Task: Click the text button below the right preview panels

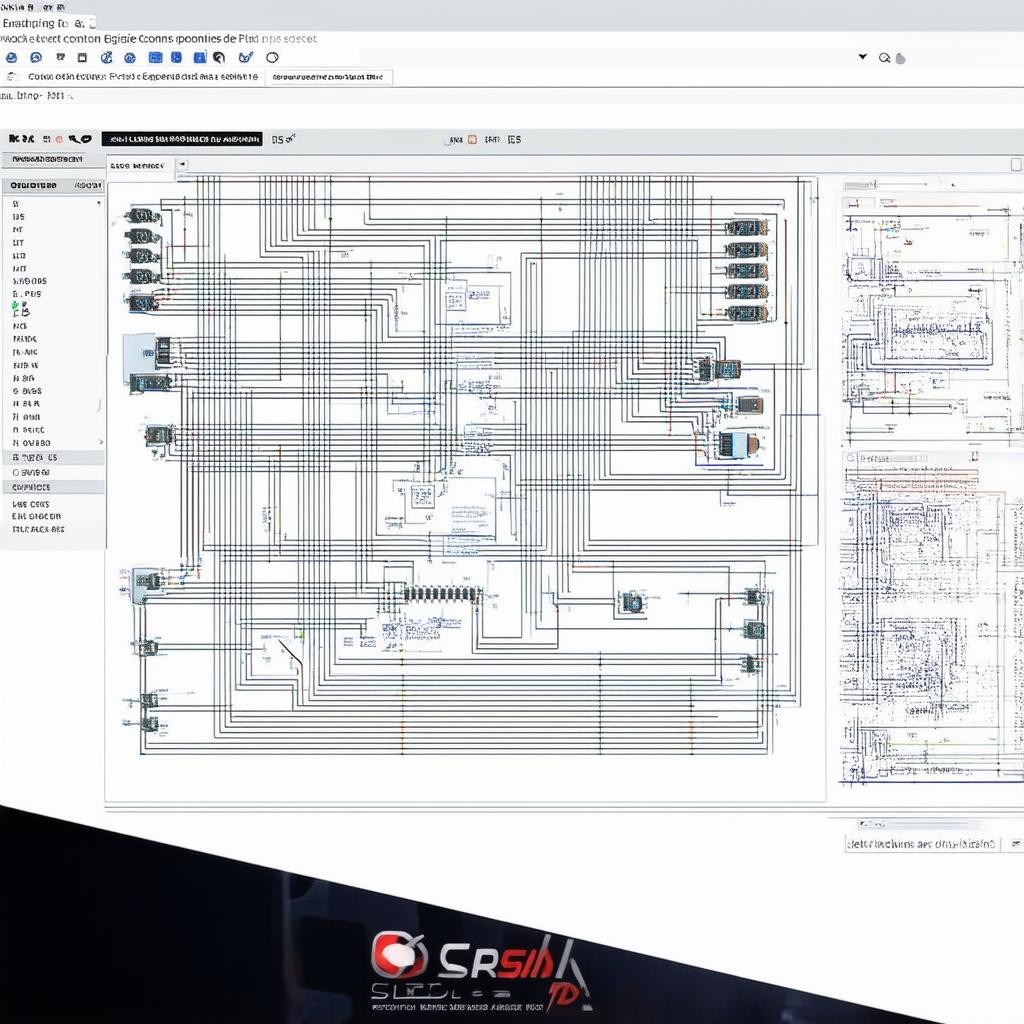Action: click(921, 844)
